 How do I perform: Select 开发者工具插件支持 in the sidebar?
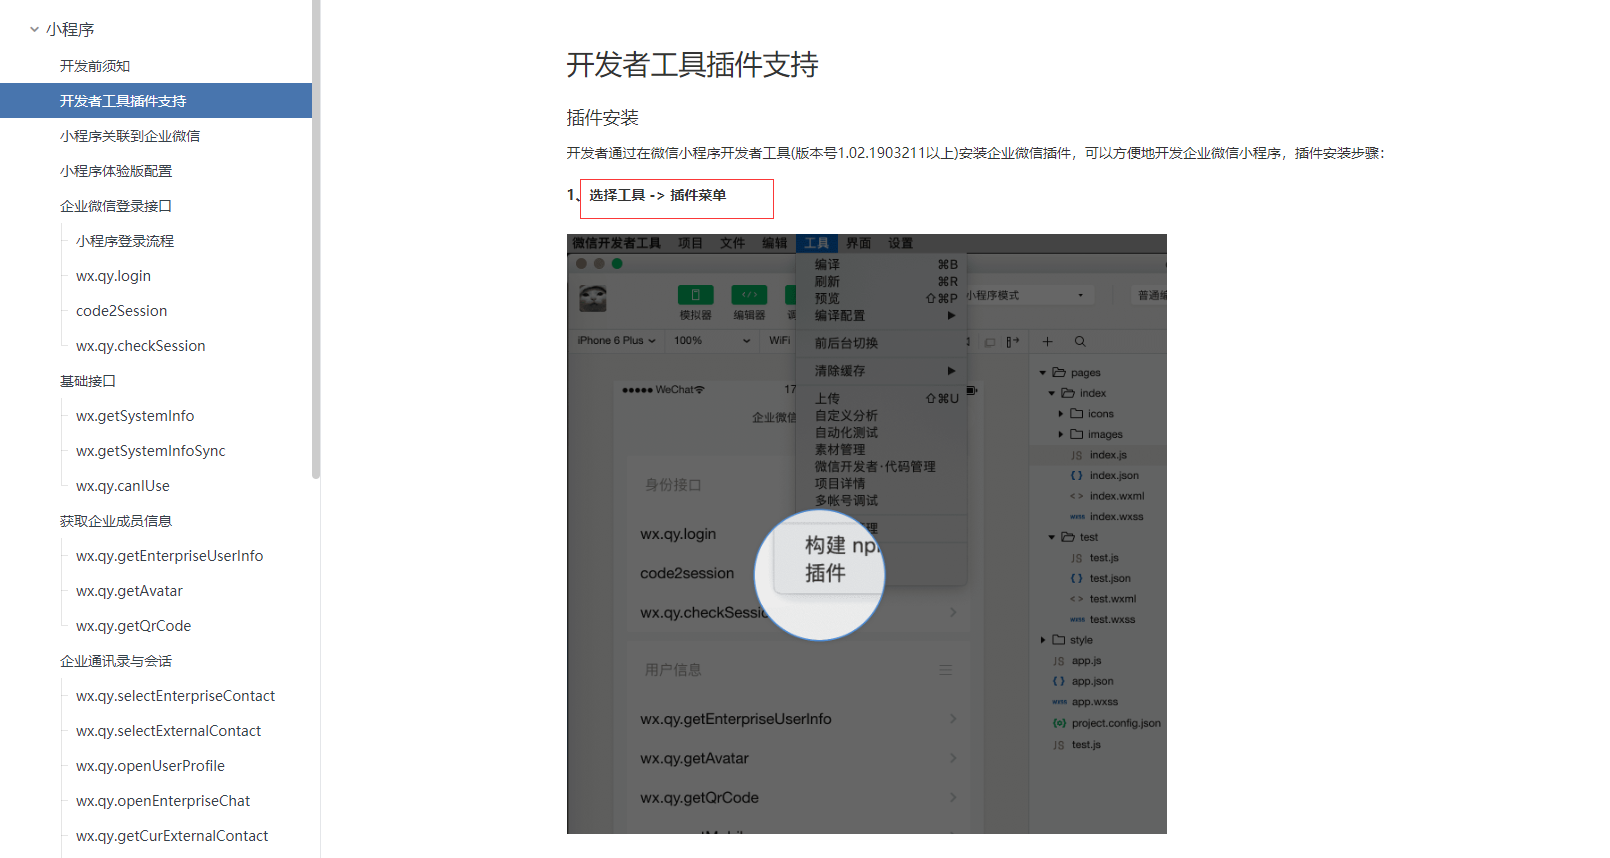[x=156, y=101]
